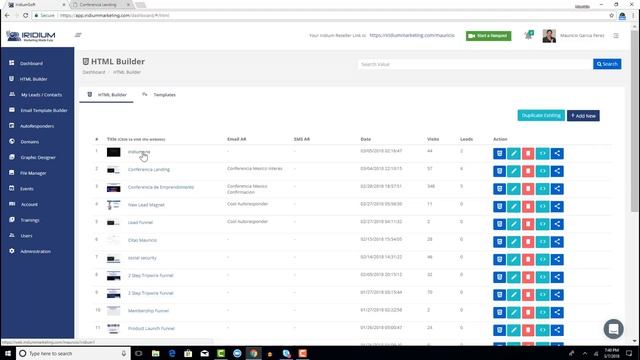The image size is (640, 360).
Task: Open the chat bubble widget
Action: [x=613, y=329]
